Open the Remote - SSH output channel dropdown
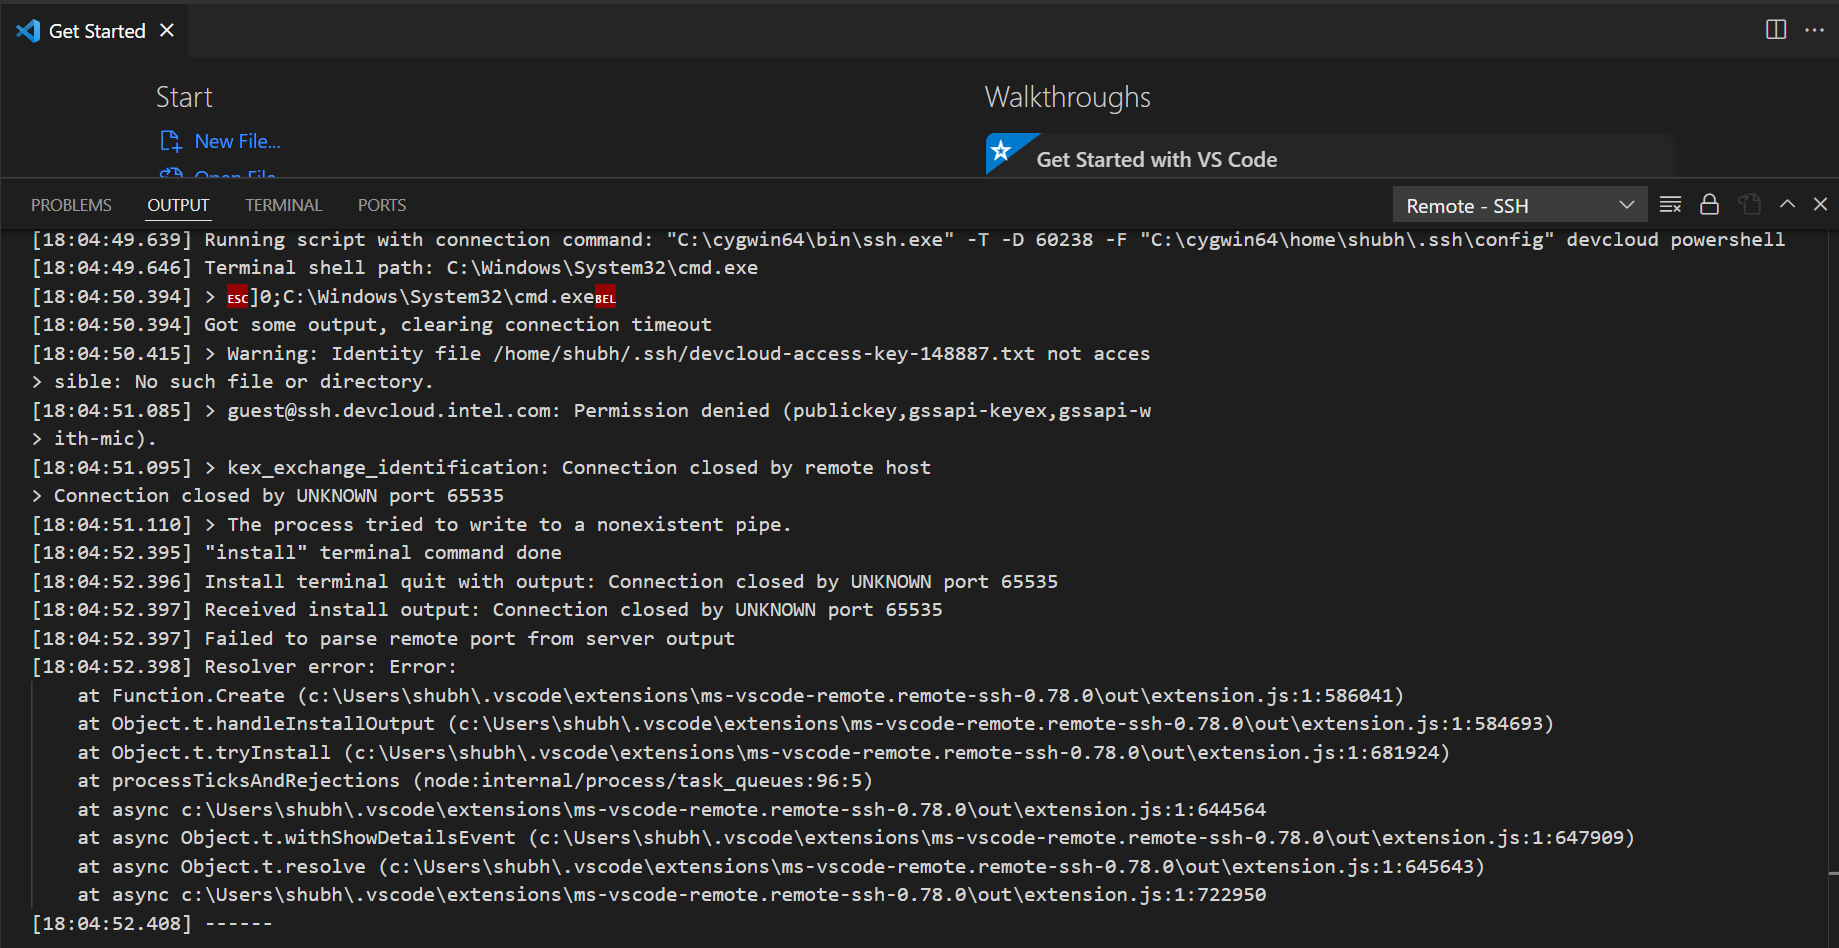The width and height of the screenshot is (1839, 948). pyautogui.click(x=1519, y=206)
